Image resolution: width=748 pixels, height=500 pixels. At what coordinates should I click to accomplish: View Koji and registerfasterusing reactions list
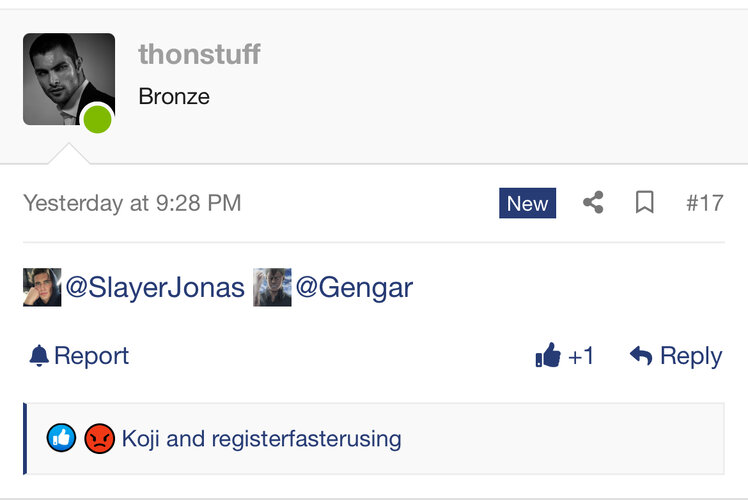[x=261, y=438]
